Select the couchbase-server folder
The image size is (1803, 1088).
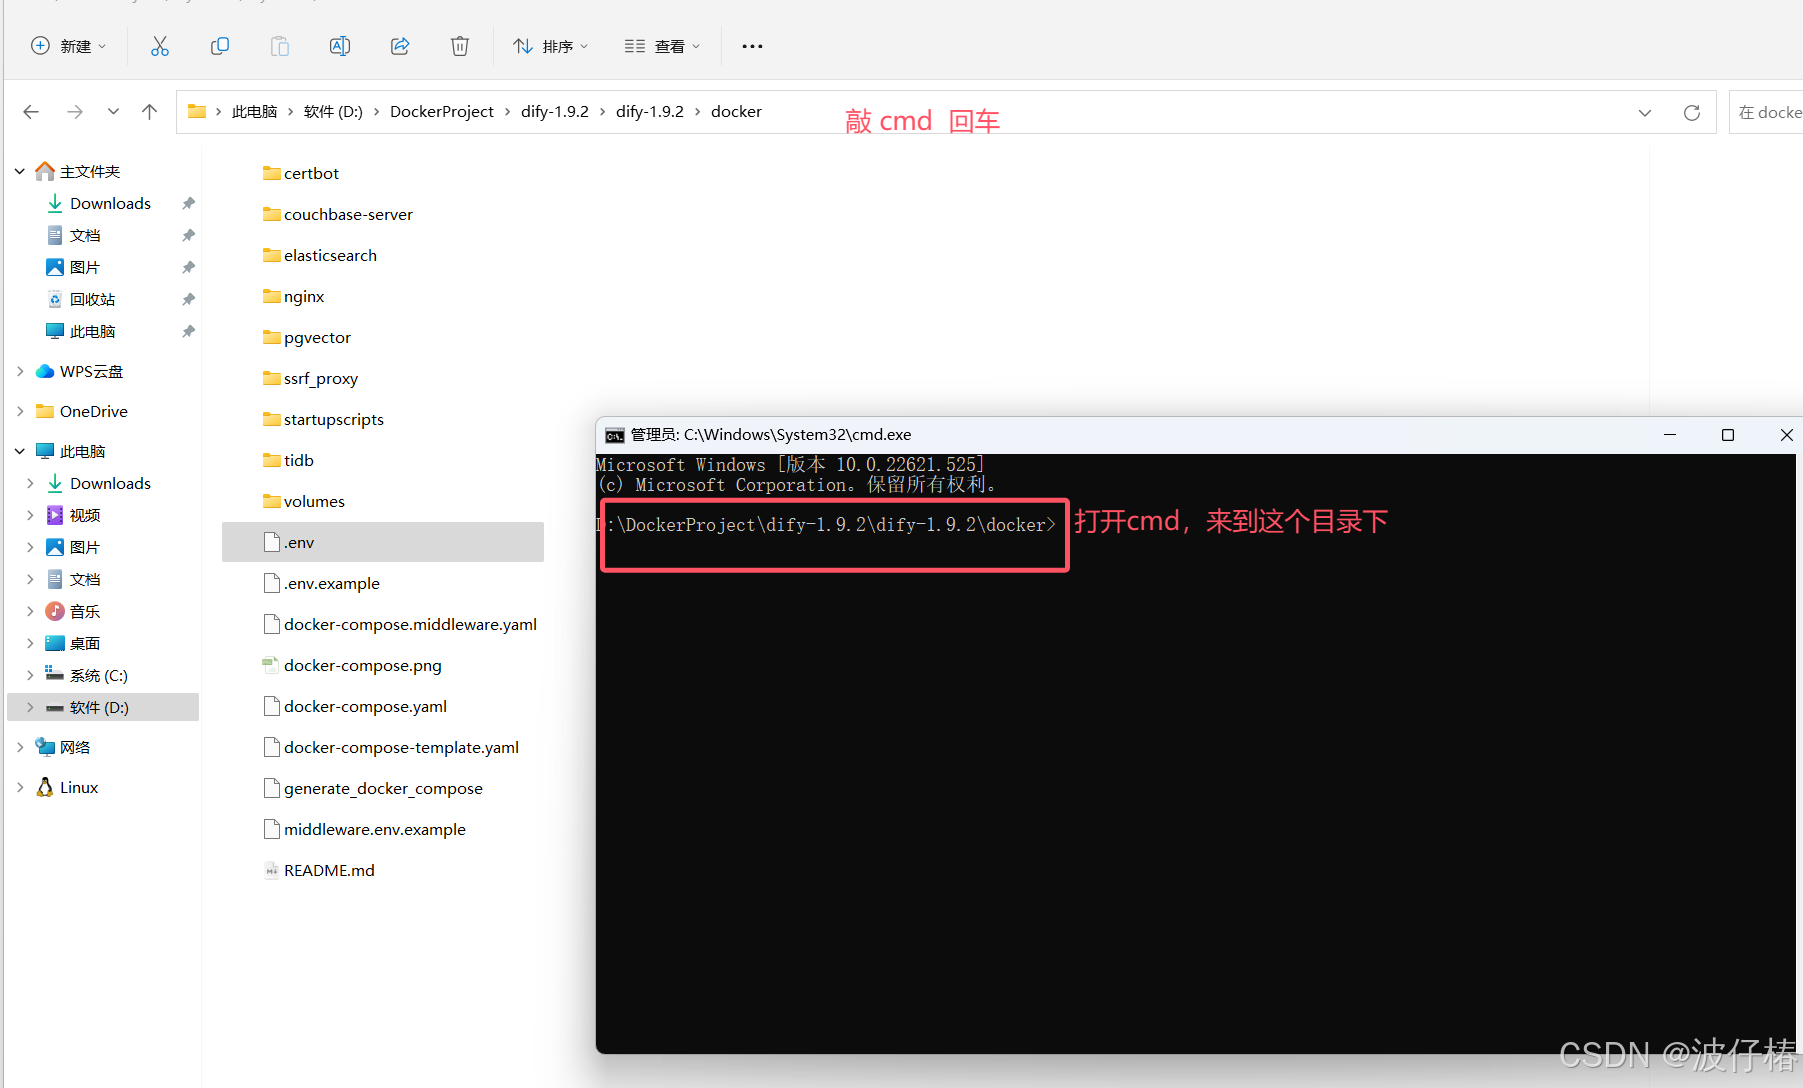tap(337, 214)
